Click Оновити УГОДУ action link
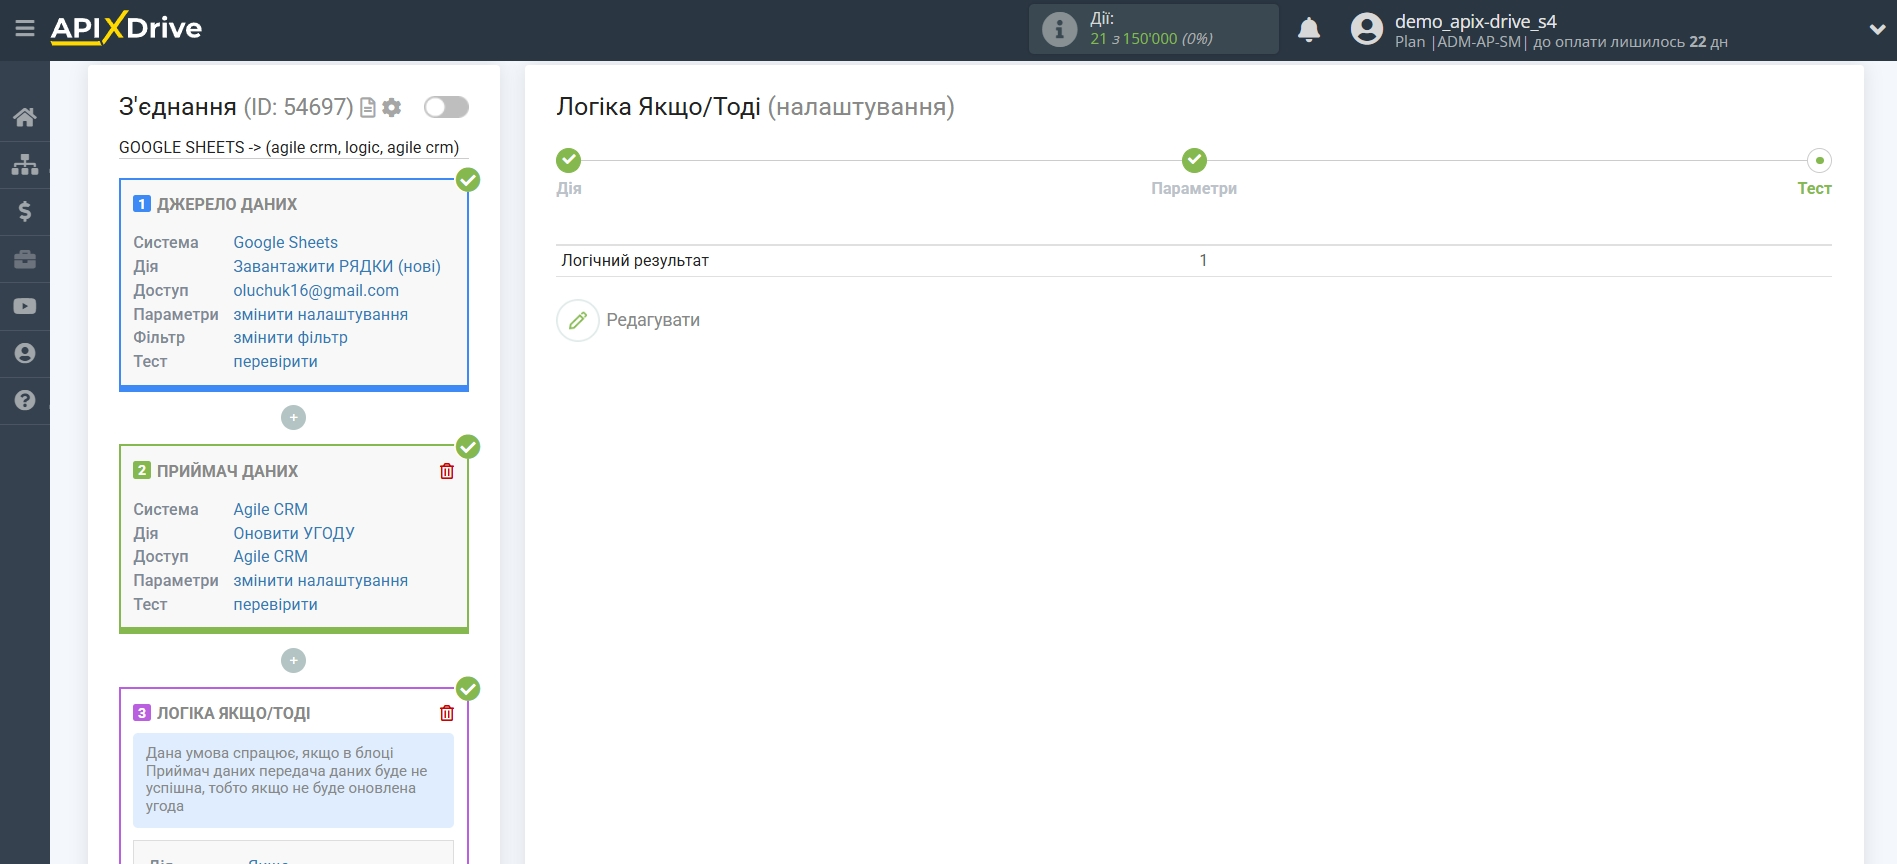Viewport: 1897px width, 864px height. click(294, 533)
